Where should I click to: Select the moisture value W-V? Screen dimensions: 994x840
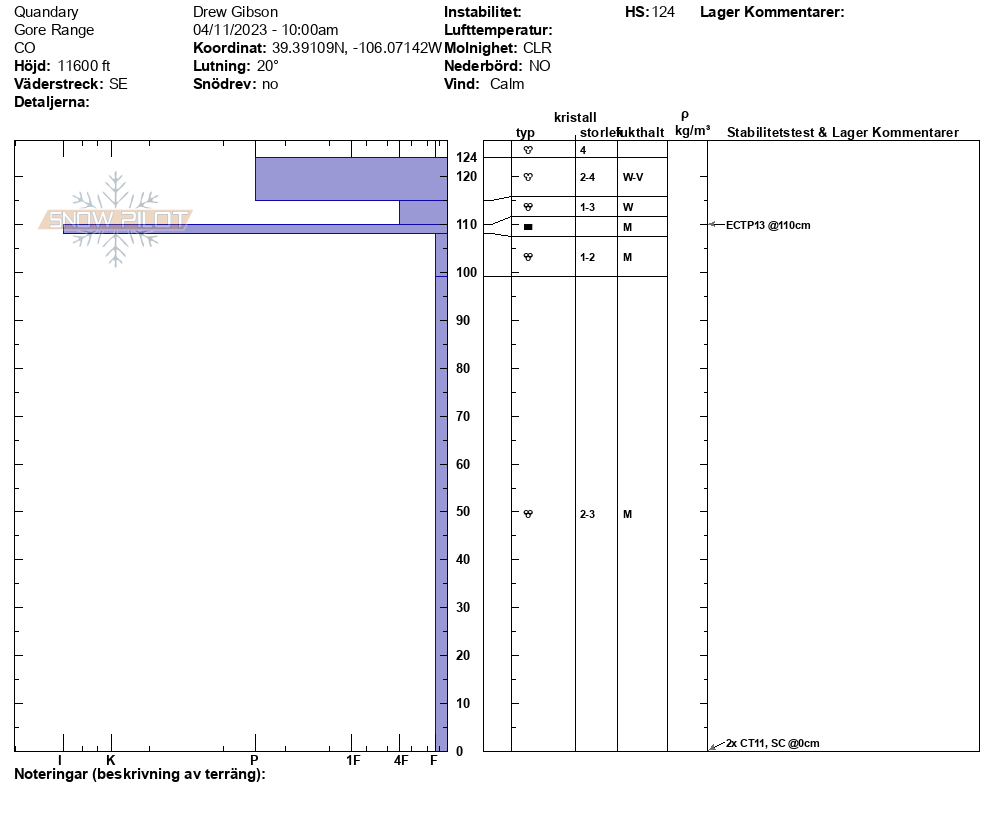coord(633,177)
